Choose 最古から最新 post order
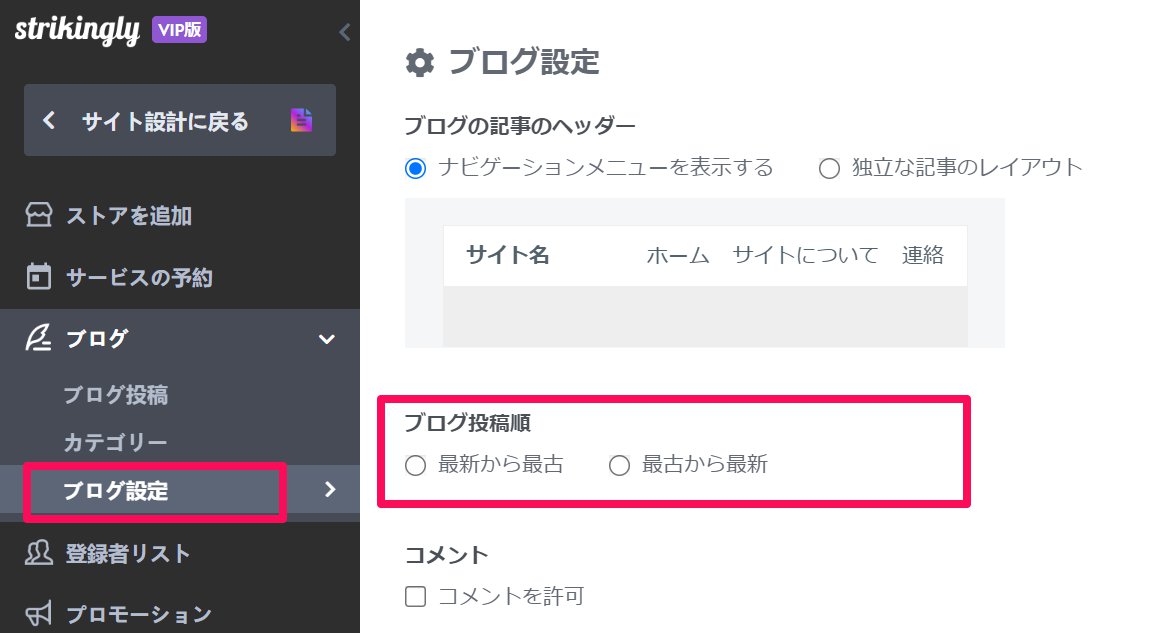 coord(619,465)
